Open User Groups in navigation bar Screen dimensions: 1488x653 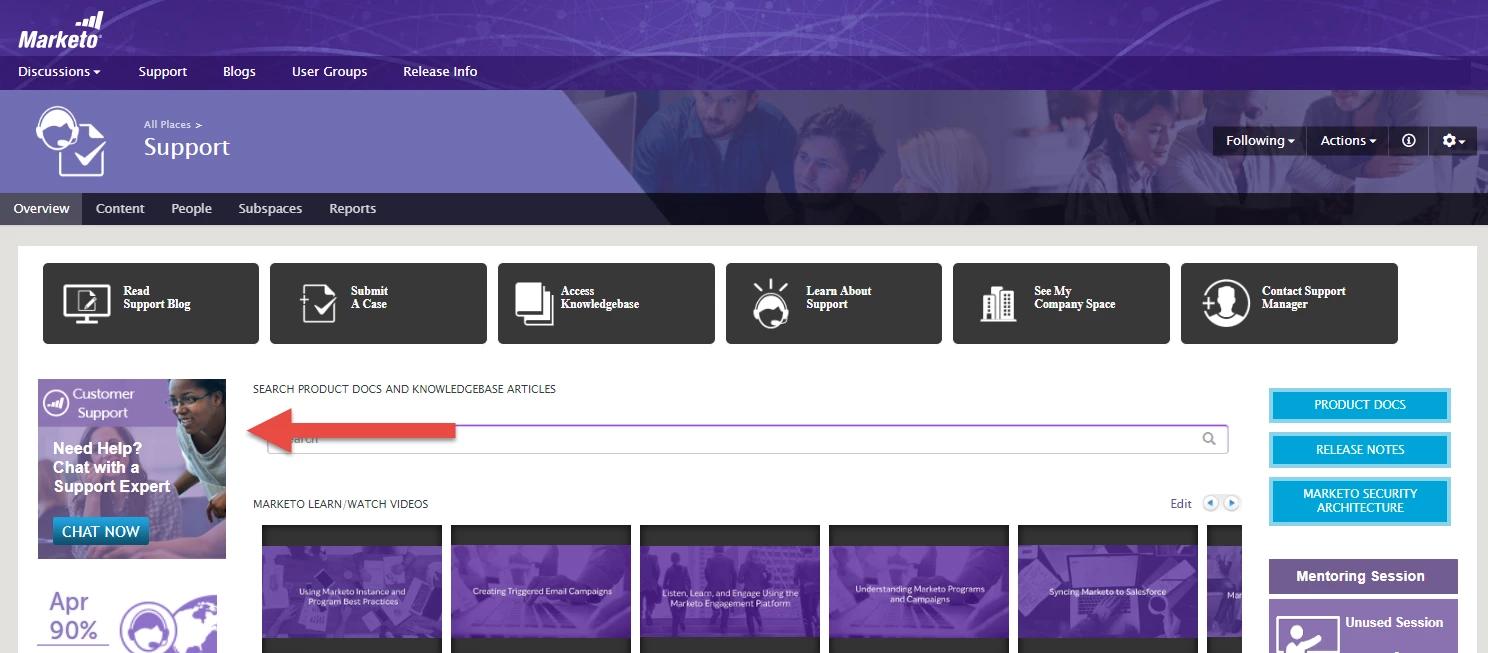[329, 72]
